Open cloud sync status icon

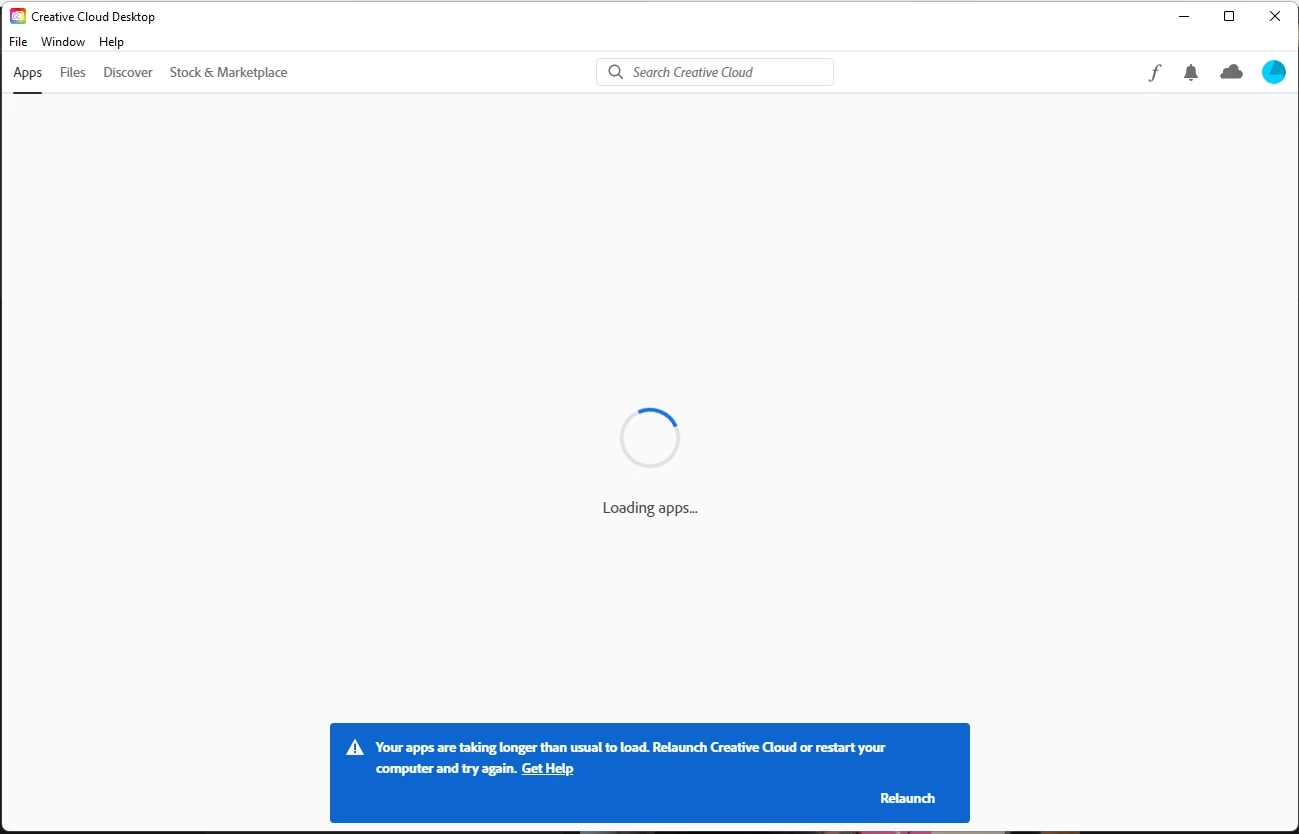tap(1232, 72)
